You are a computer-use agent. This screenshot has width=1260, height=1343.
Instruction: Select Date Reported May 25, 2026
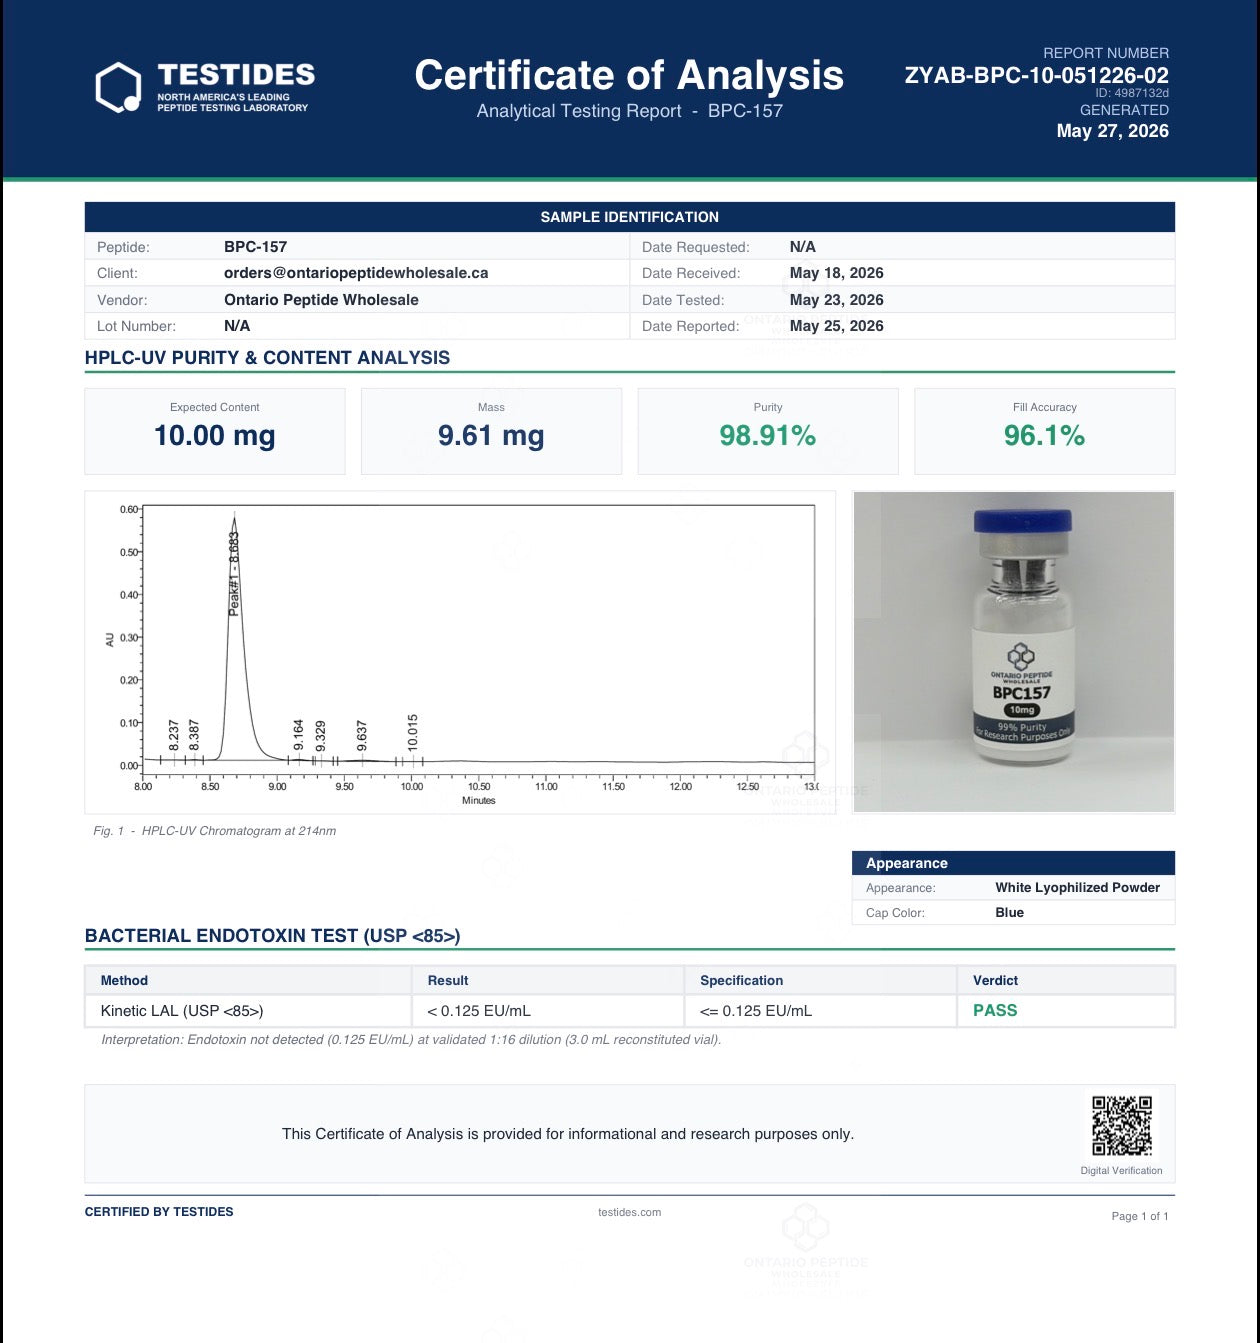[x=836, y=326]
